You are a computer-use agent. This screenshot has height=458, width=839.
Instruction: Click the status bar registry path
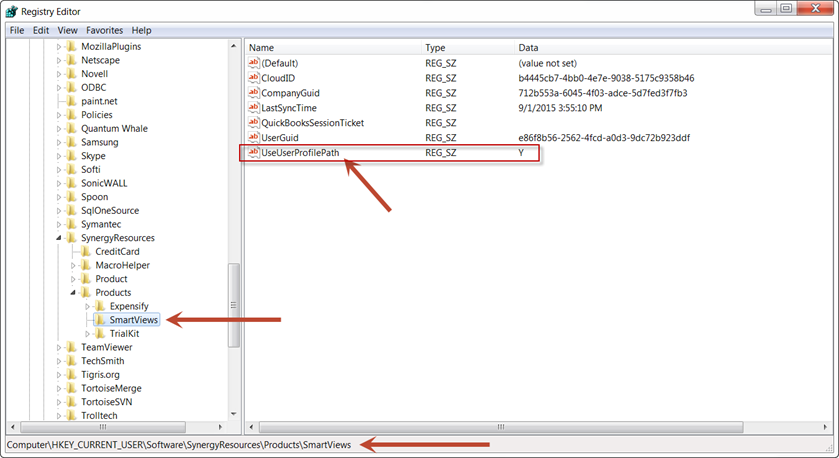pyautogui.click(x=179, y=445)
